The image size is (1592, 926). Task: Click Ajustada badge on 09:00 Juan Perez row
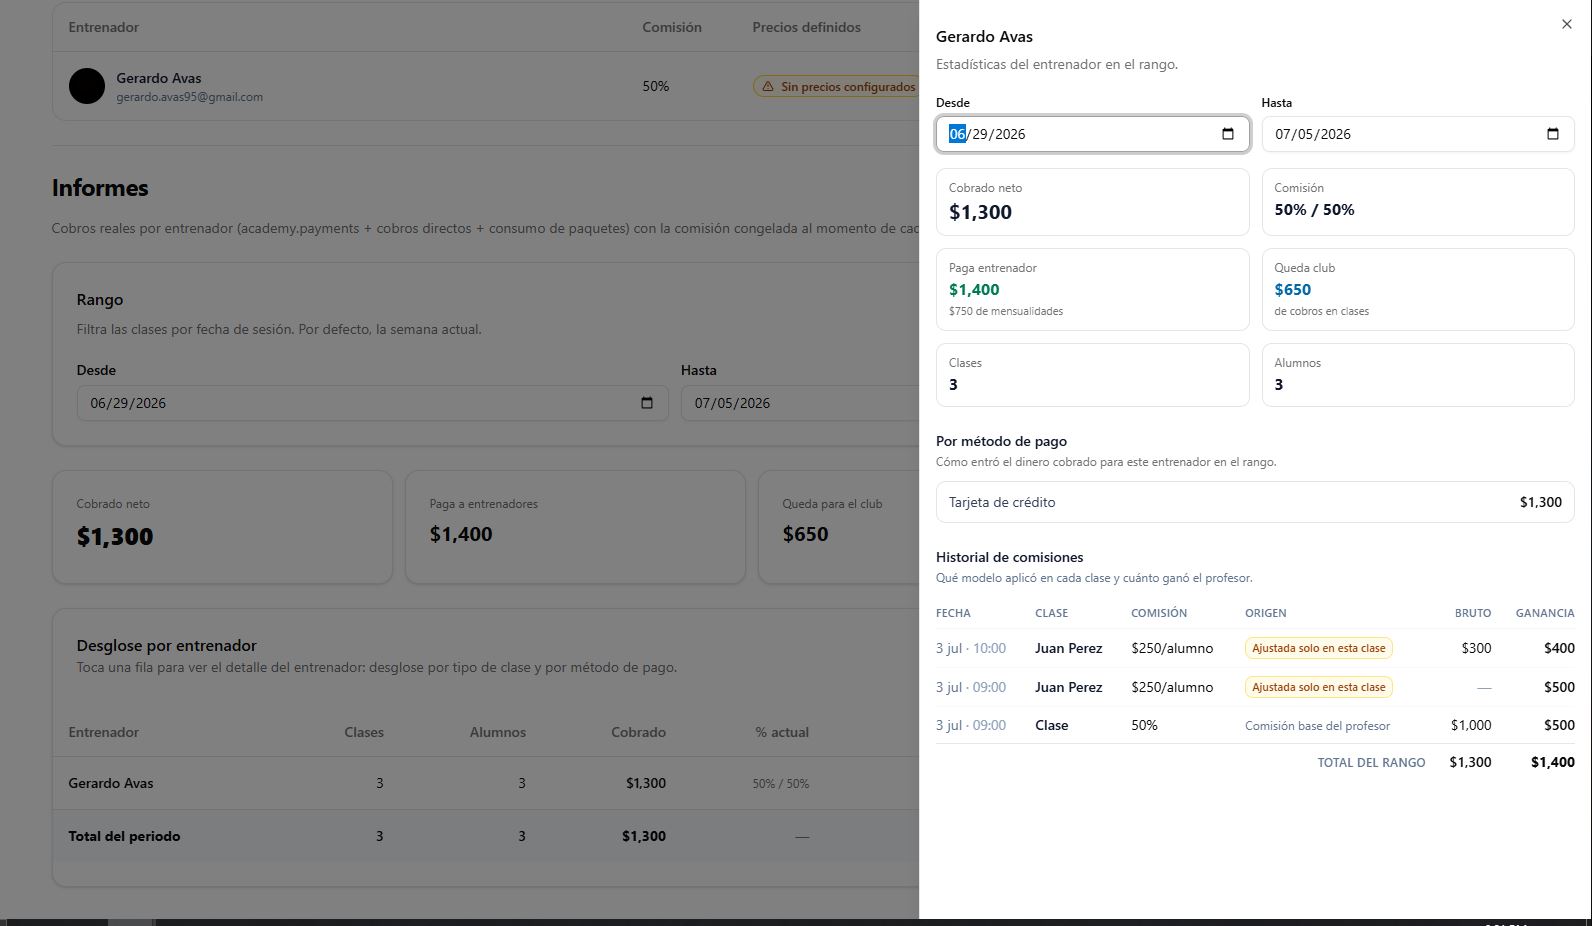coord(1318,687)
